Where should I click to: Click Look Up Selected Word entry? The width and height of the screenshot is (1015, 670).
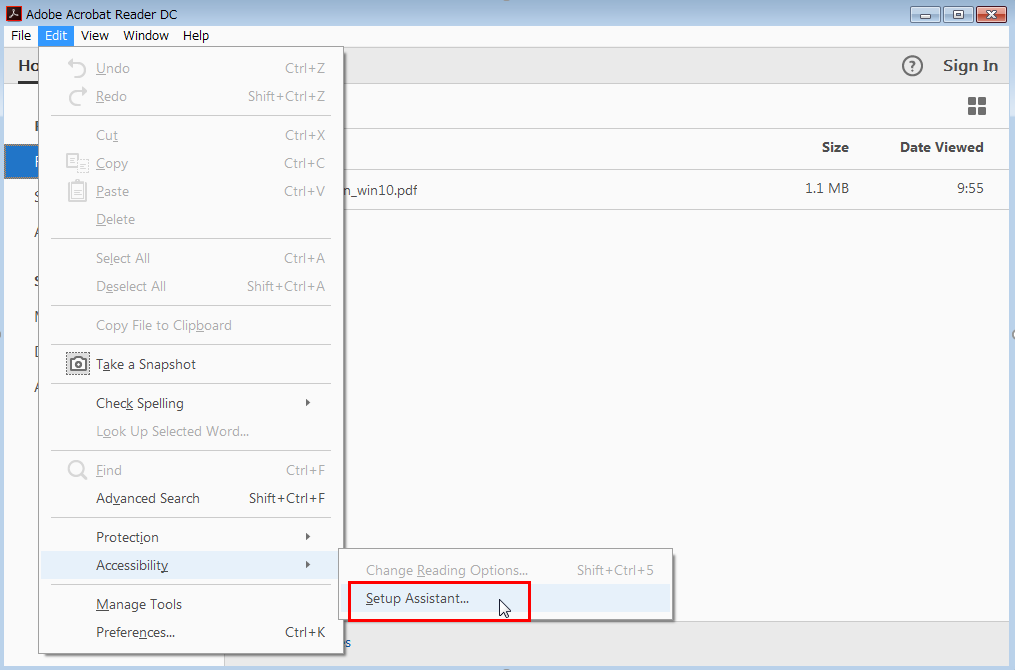pos(191,431)
